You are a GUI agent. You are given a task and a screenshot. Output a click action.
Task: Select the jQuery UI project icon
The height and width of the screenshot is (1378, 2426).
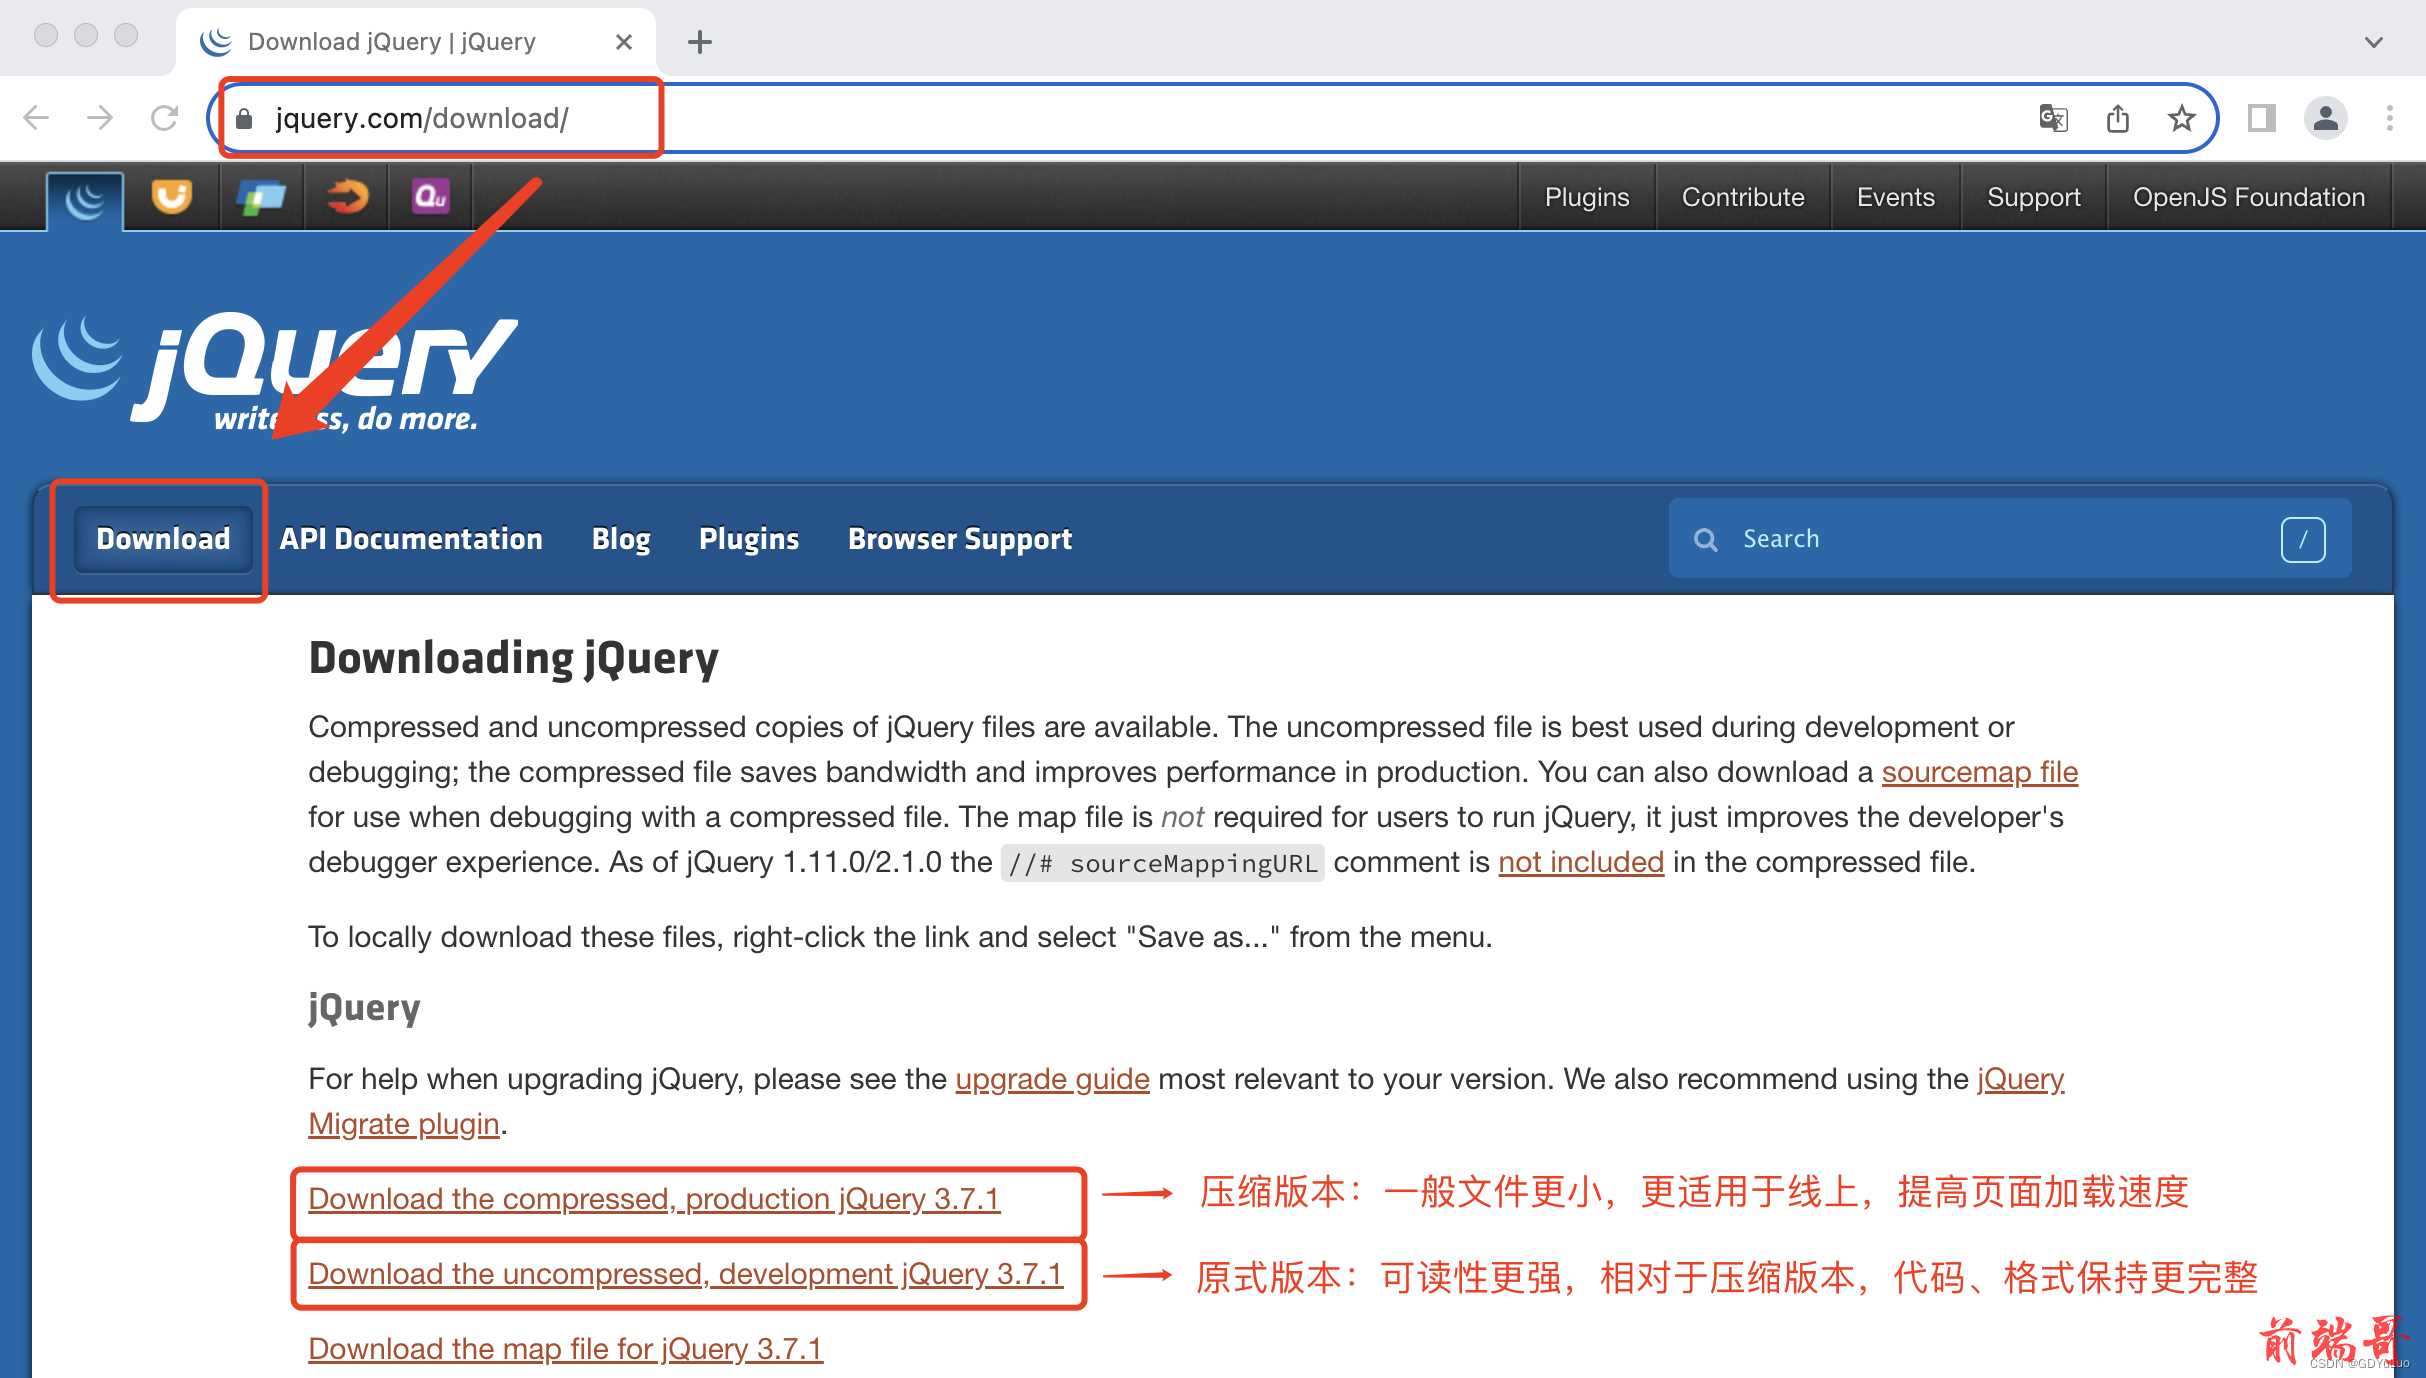[x=172, y=196]
